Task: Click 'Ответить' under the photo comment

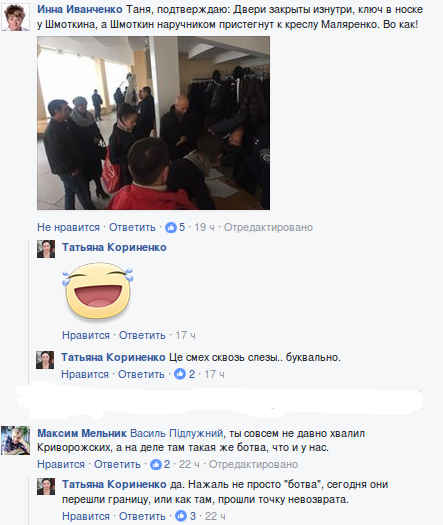Action: point(132,227)
